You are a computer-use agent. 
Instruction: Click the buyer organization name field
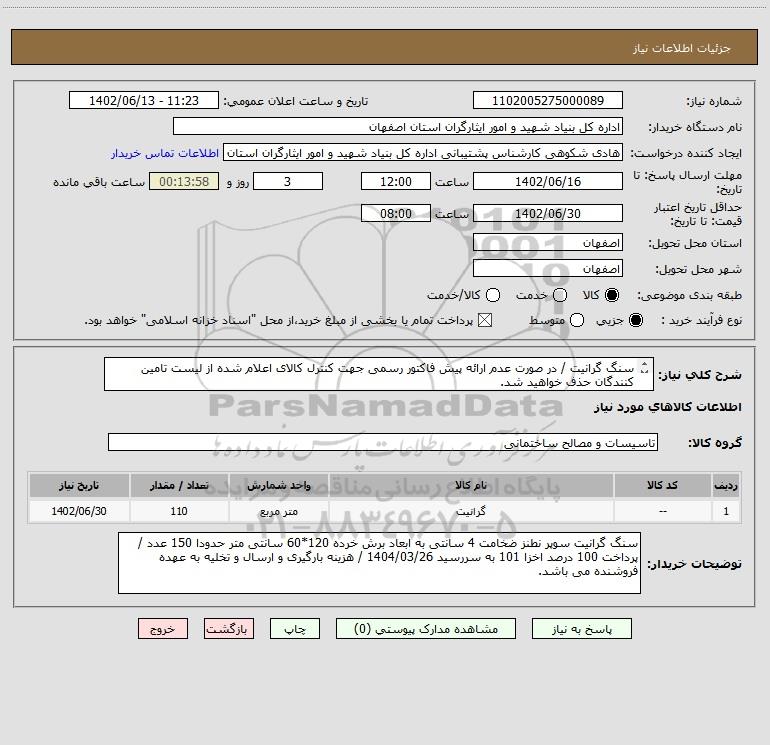[398, 127]
